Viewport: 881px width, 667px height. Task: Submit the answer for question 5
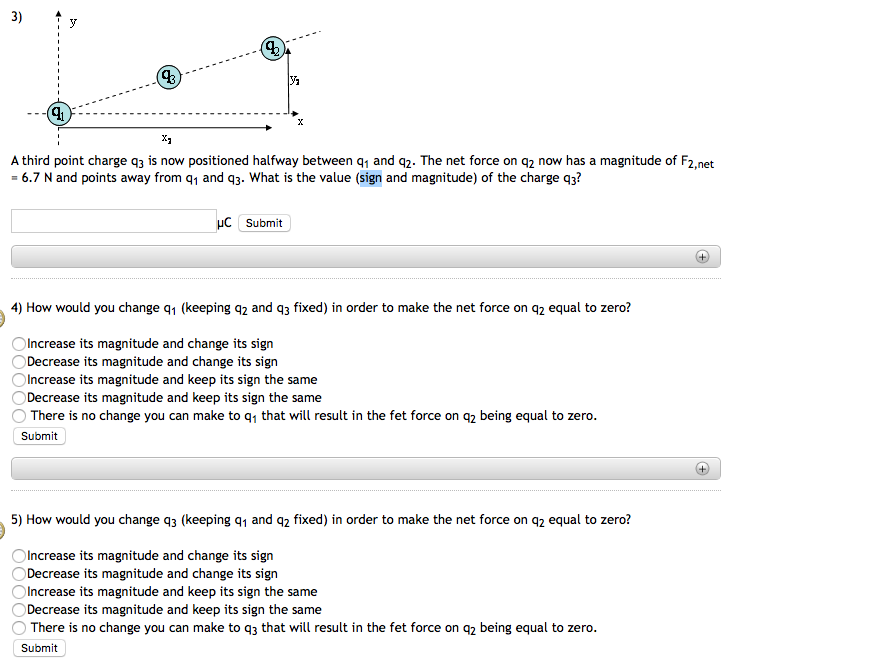click(38, 648)
